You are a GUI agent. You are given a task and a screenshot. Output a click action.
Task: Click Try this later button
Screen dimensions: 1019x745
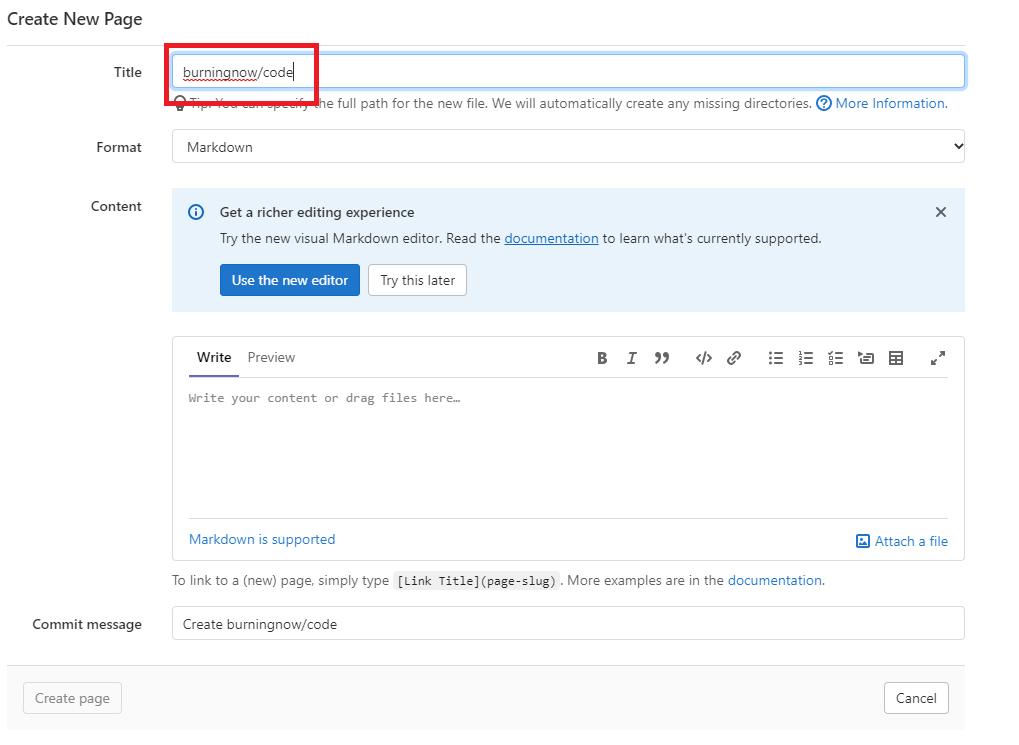coord(417,280)
